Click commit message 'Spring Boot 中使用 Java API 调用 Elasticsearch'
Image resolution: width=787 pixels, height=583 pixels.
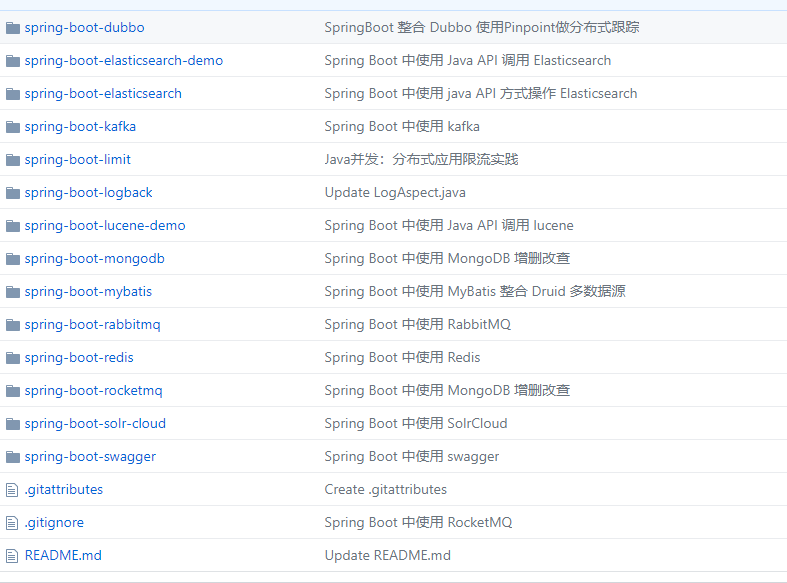click(468, 60)
